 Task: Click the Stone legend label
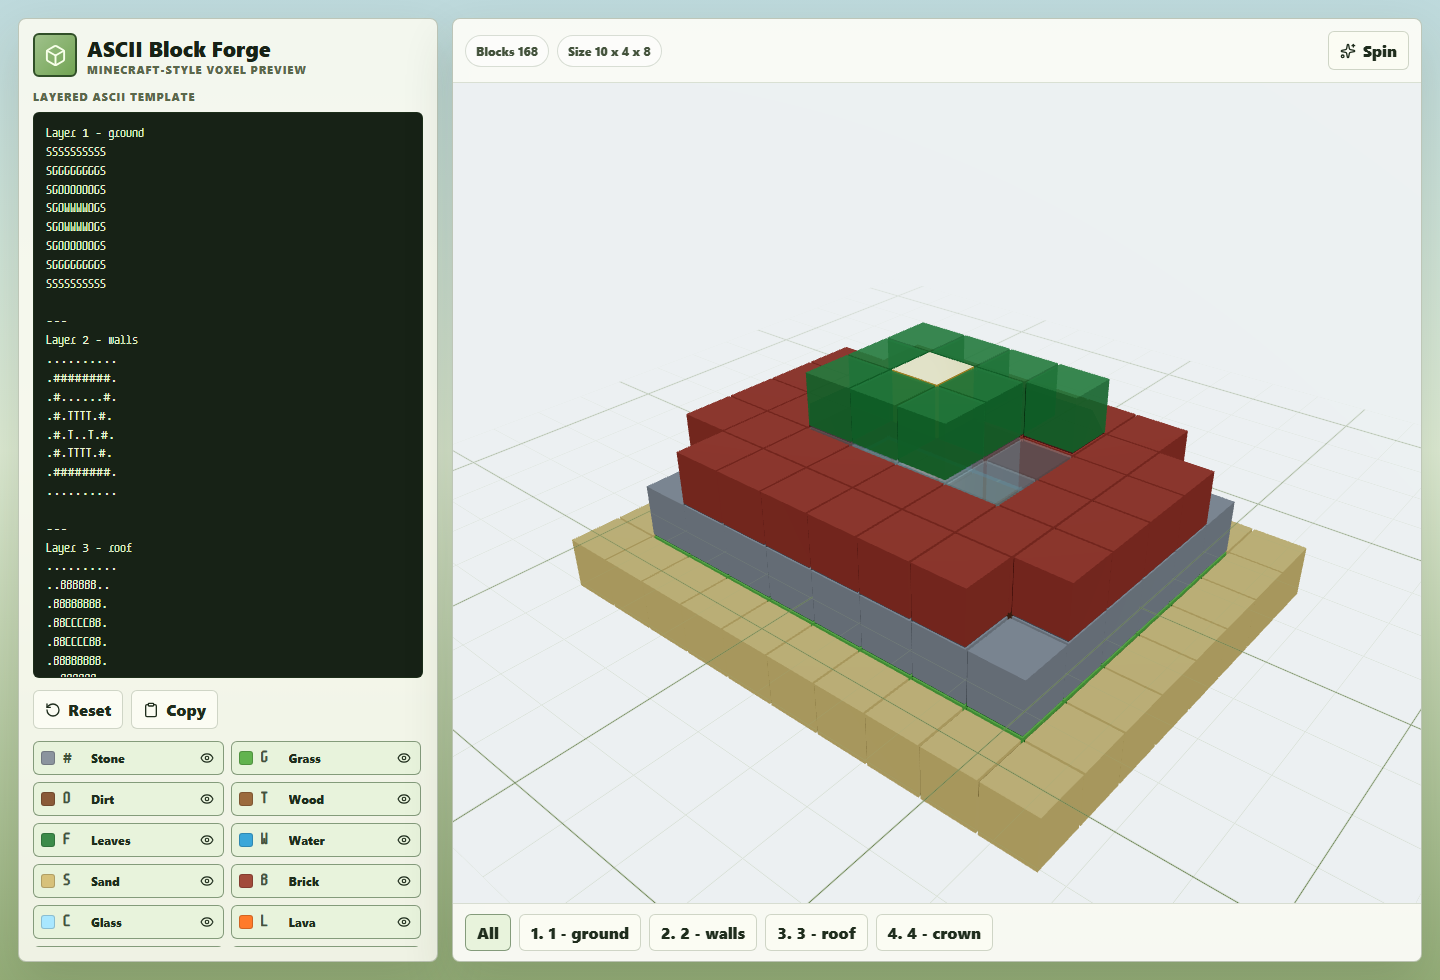point(108,759)
